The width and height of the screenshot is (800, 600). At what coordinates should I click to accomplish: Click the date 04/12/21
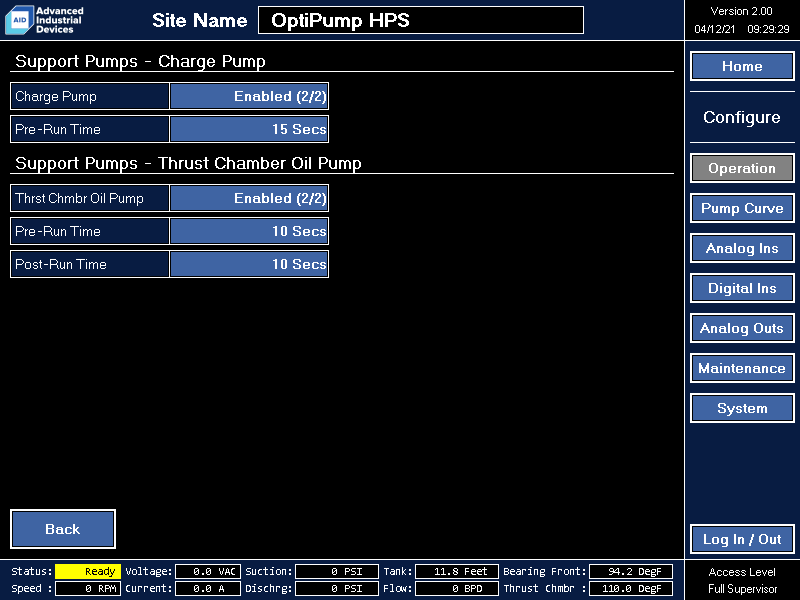pos(715,29)
